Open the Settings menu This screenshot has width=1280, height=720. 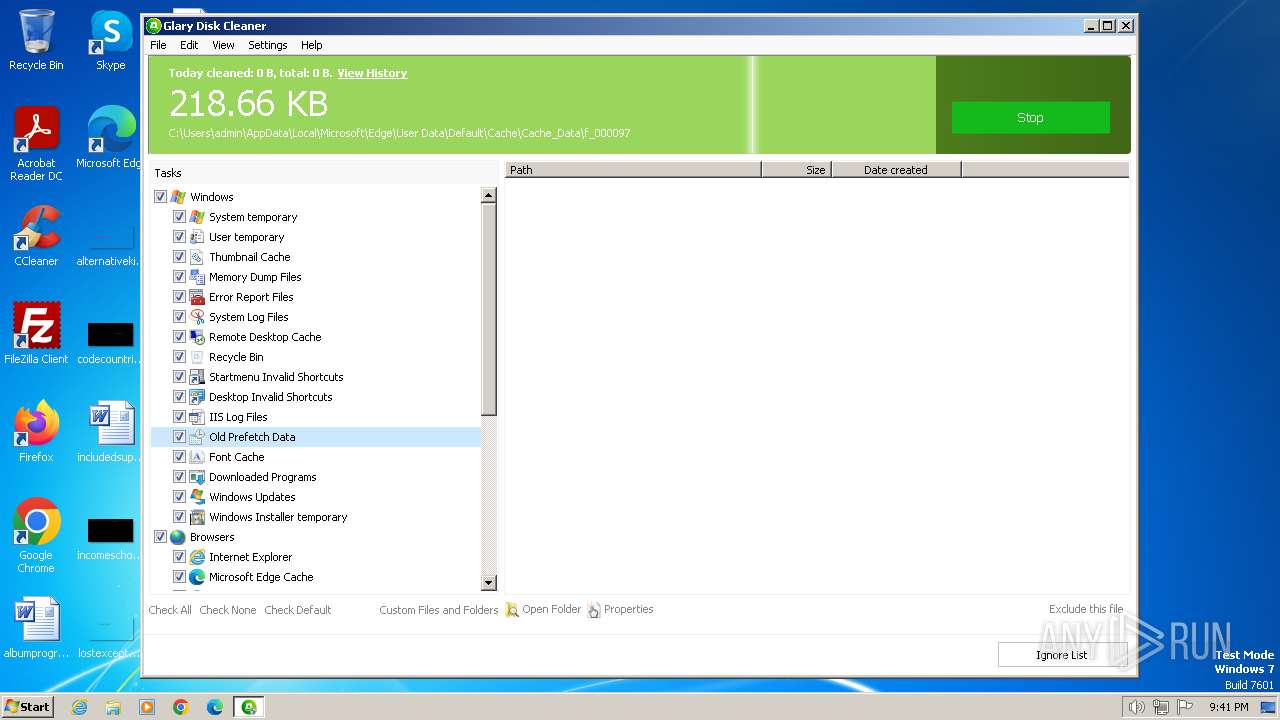[267, 45]
